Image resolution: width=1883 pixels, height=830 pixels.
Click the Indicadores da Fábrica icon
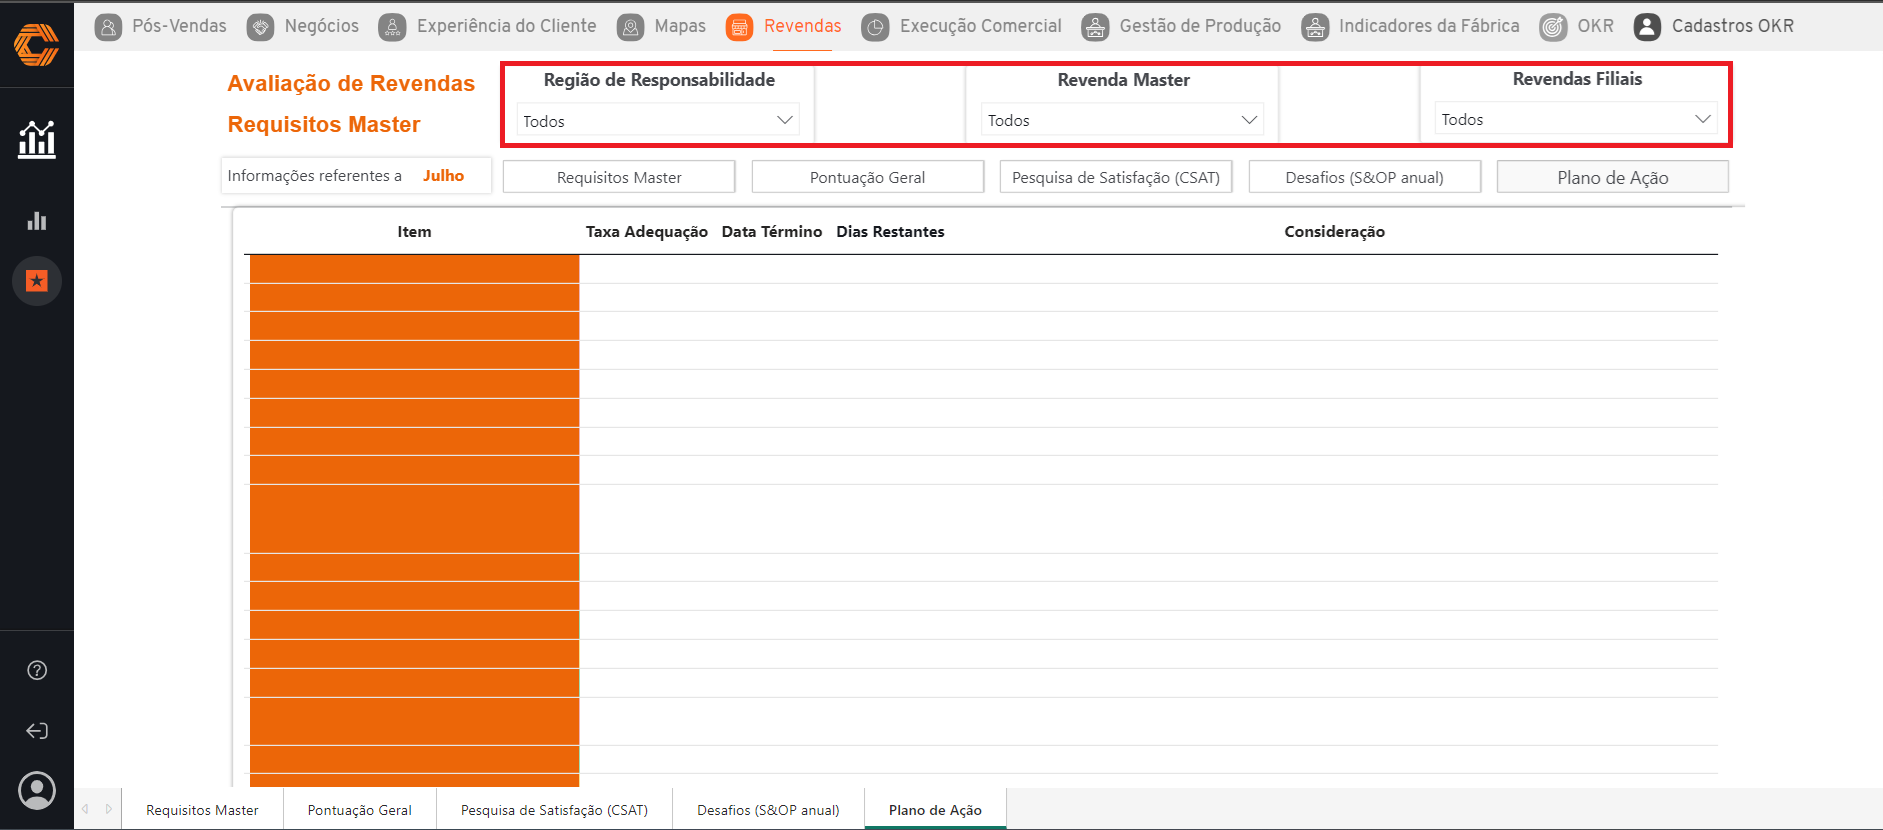[x=1315, y=27]
